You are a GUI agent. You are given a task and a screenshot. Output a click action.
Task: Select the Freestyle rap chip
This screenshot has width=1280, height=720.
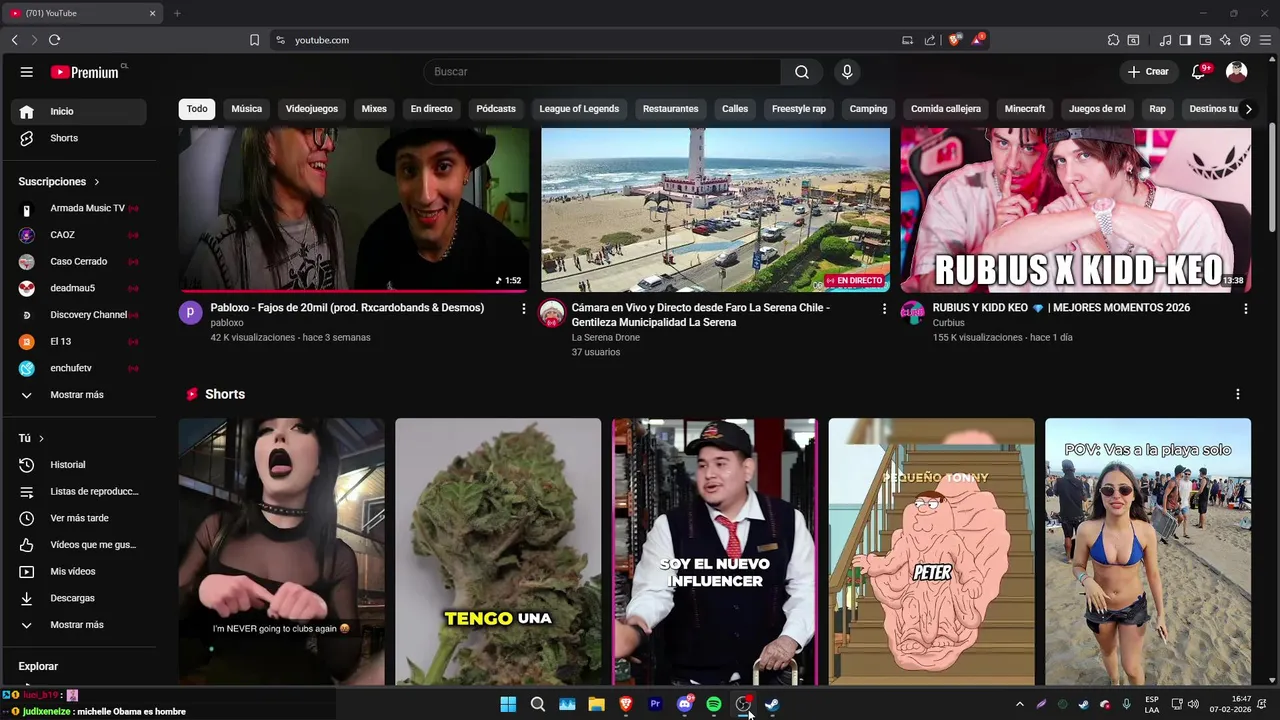click(x=799, y=109)
